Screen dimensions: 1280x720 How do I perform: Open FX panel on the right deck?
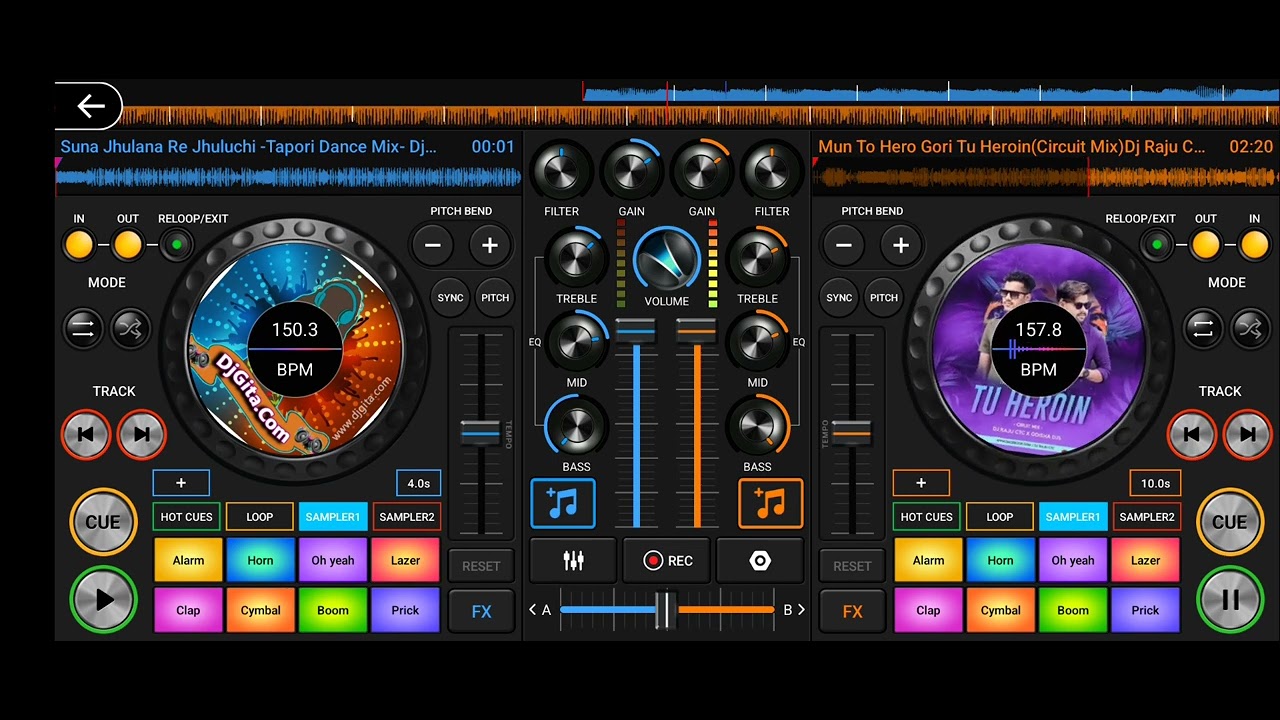tap(852, 611)
